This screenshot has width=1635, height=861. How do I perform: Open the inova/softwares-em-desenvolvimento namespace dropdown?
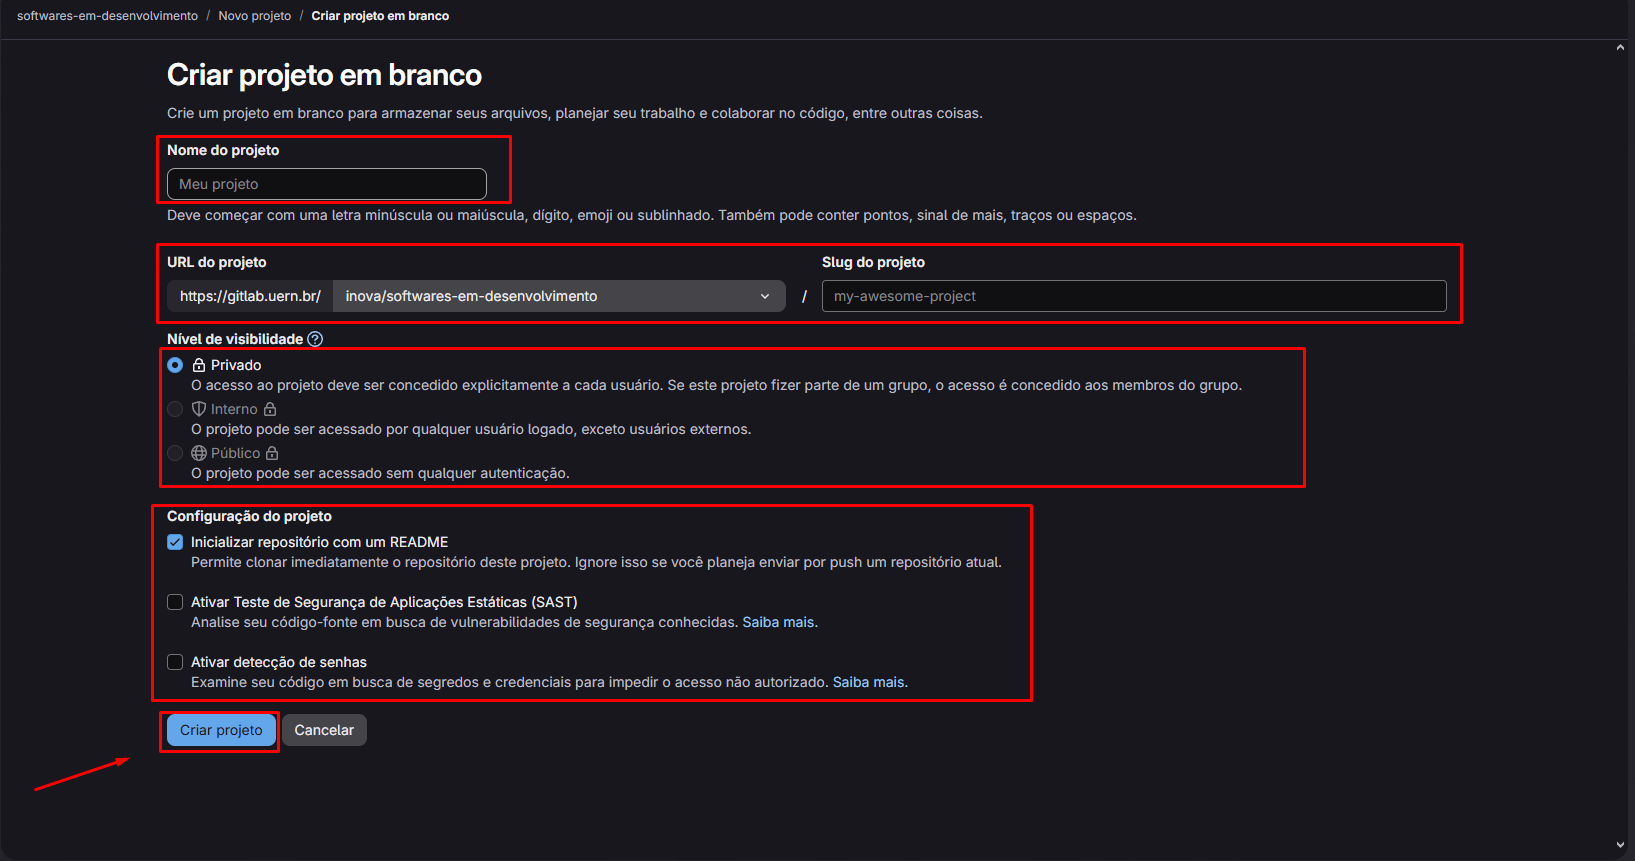click(559, 296)
